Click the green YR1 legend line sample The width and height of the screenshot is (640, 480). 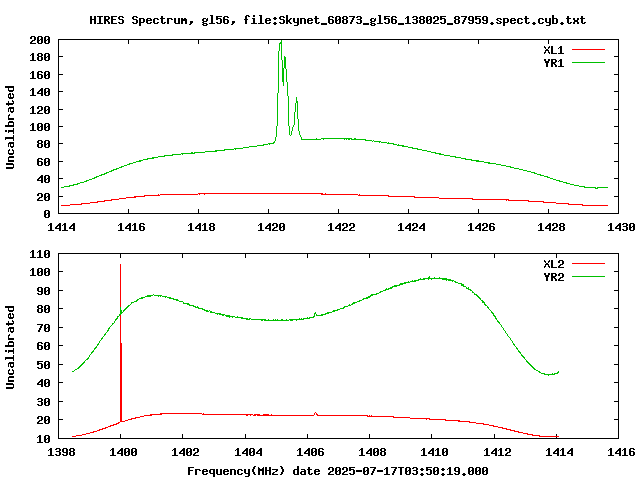coord(588,63)
